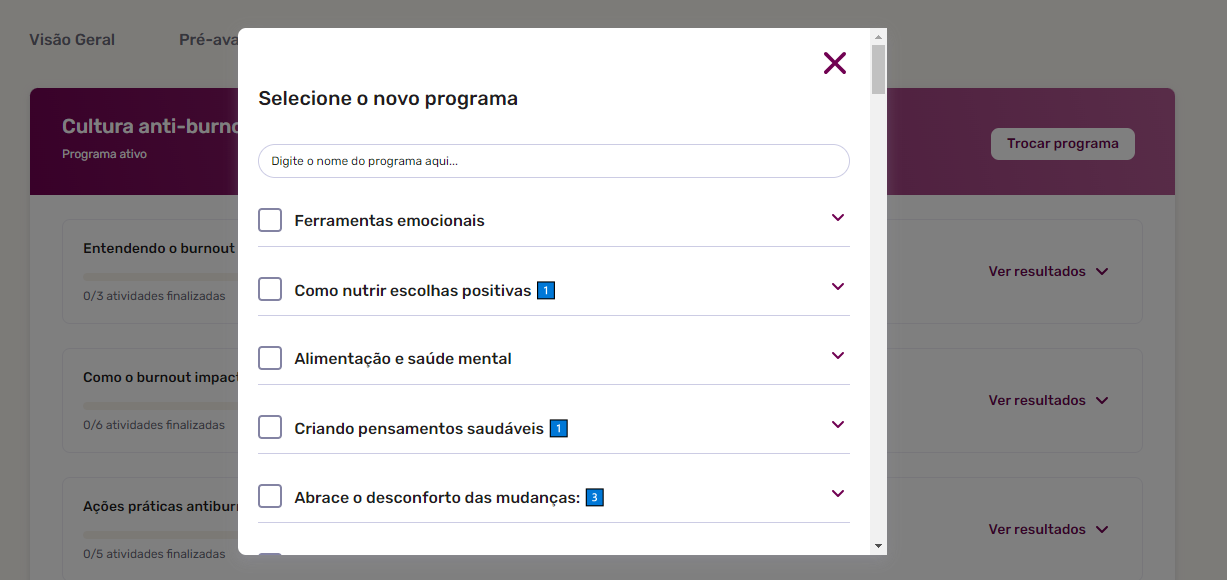The width and height of the screenshot is (1227, 580).
Task: Click the blue "1" badge beside Criando pensamentos saudáveis
Action: 559,428
